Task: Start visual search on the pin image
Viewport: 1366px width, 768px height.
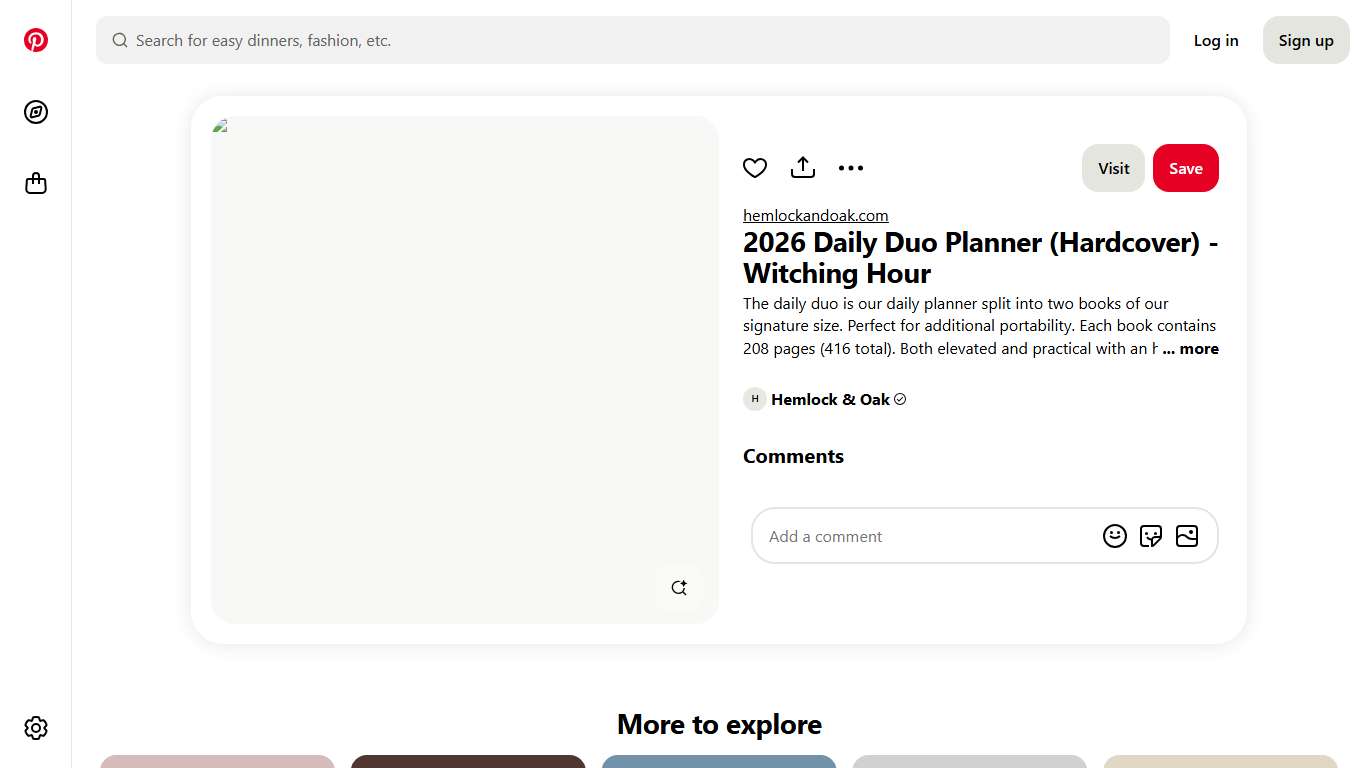Action: (679, 587)
